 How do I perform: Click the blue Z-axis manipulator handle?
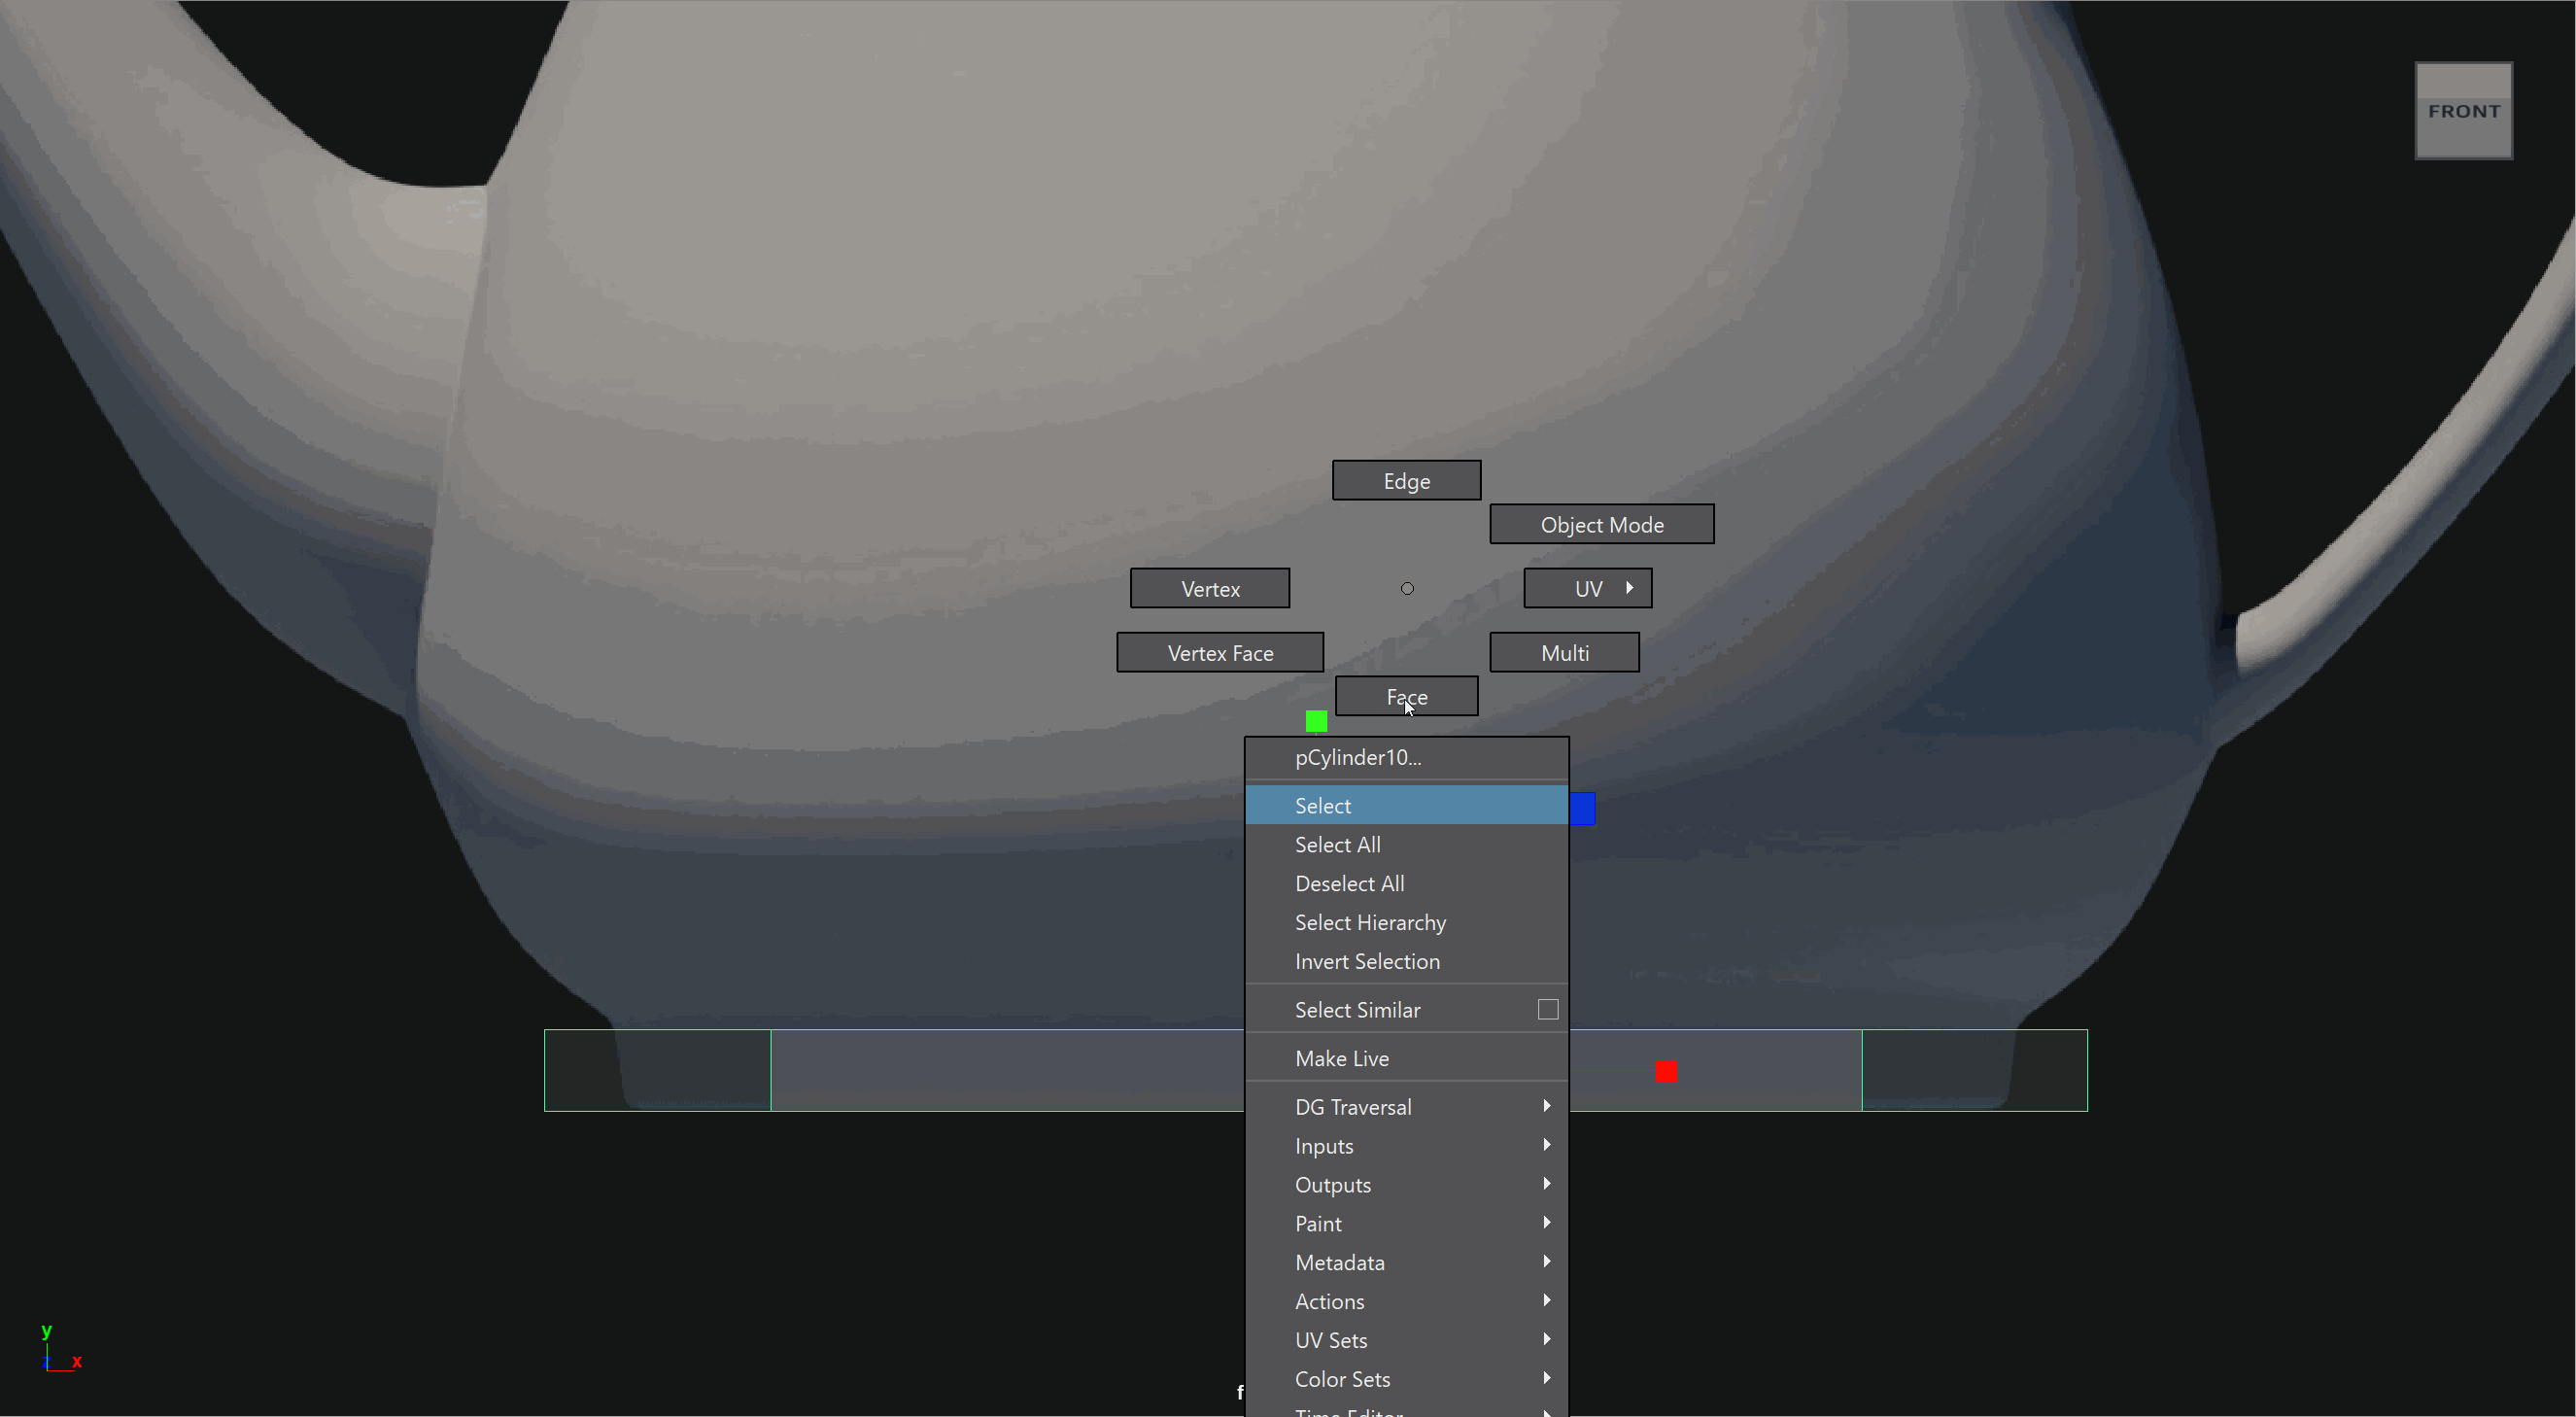[x=1583, y=808]
